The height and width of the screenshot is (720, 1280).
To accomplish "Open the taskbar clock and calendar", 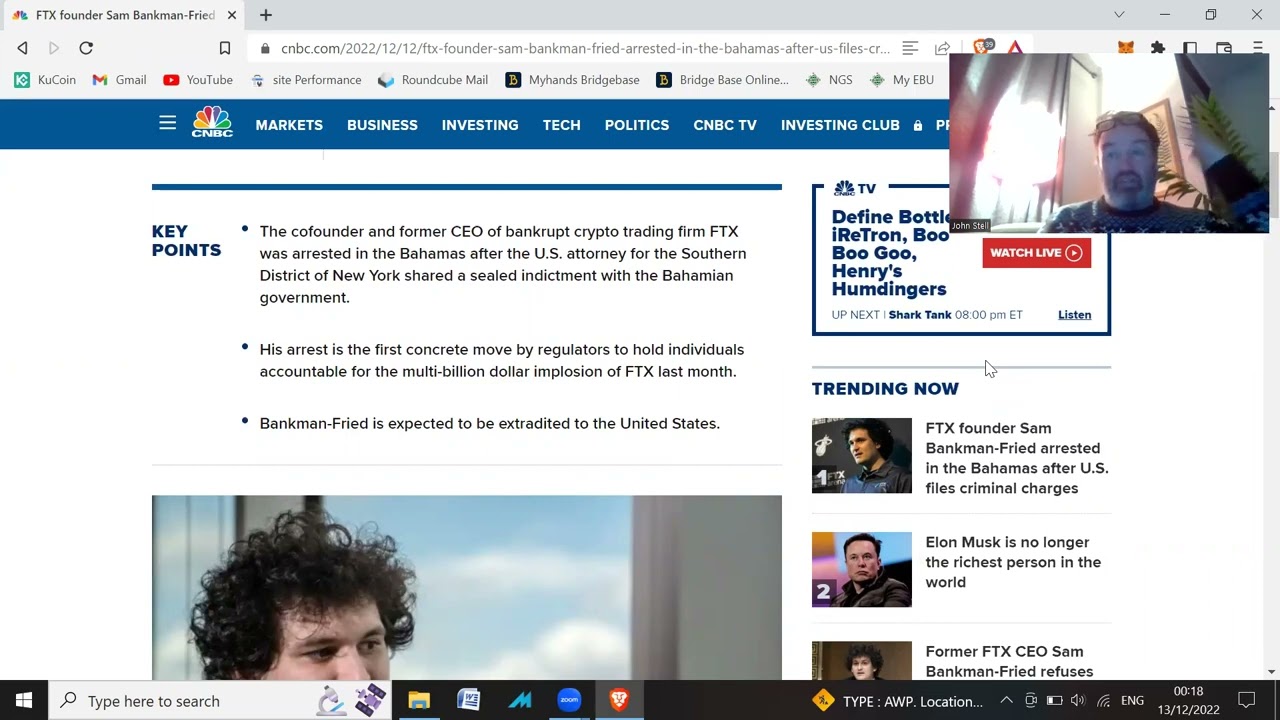I will [x=1189, y=701].
